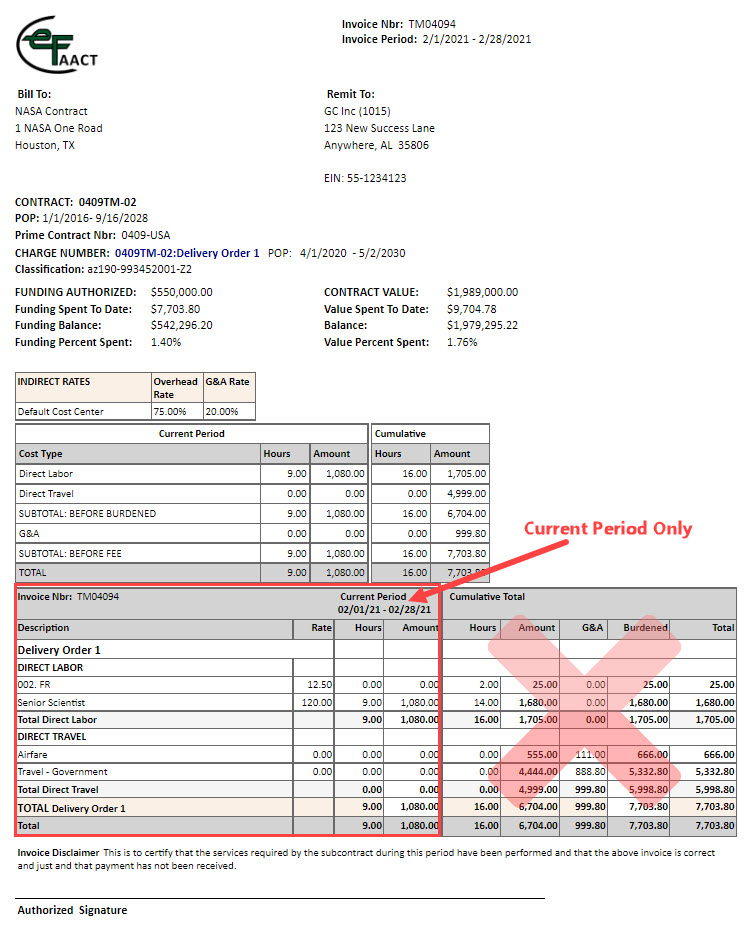Image resolution: width=752 pixels, height=928 pixels.
Task: Select the red "Current Period Only" annotation
Action: point(608,528)
